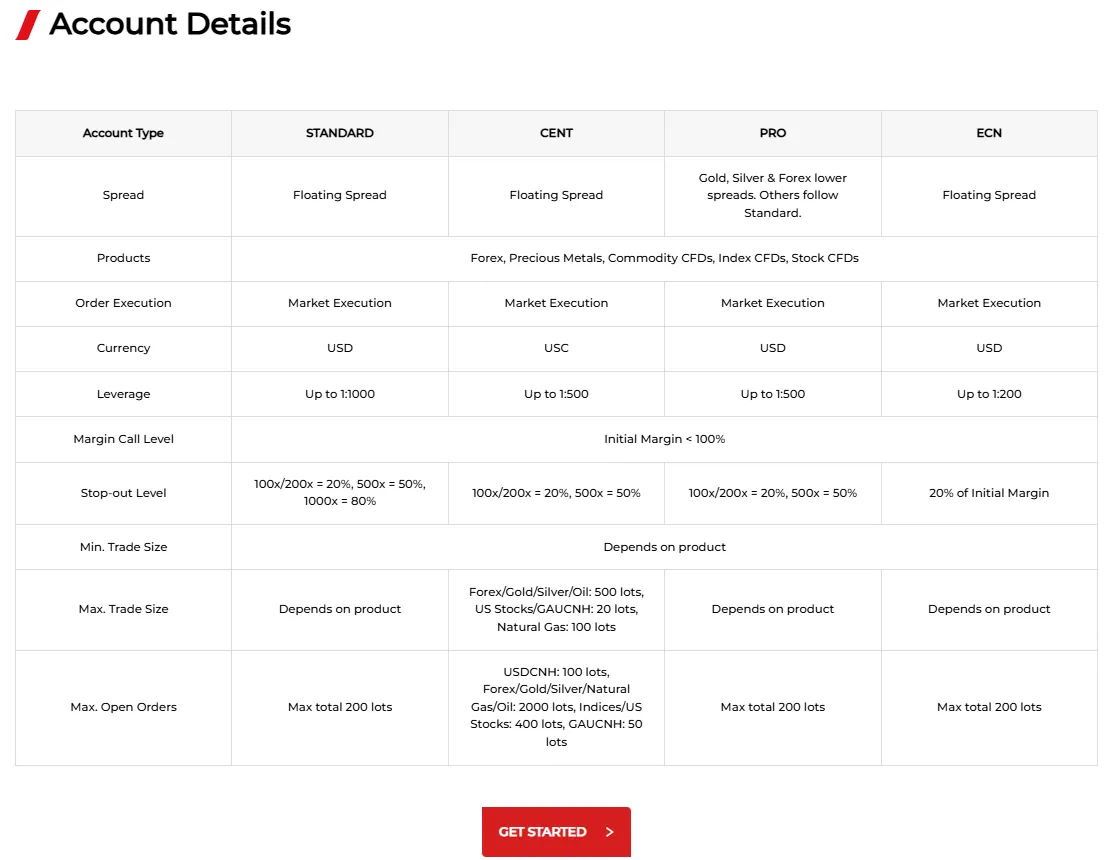
Task: Click the Products row description text
Action: 664,258
